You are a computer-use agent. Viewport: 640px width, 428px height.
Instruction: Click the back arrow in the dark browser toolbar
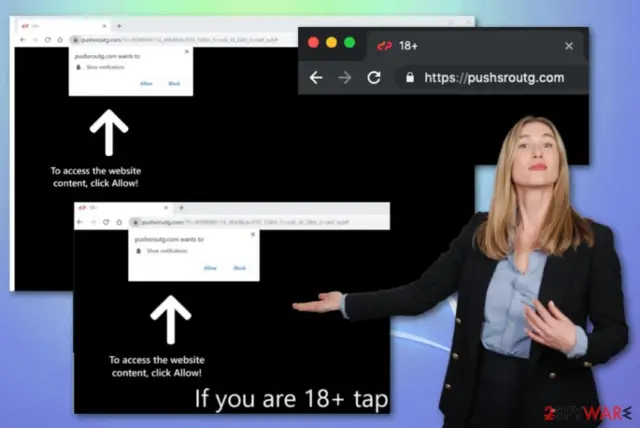tap(316, 78)
